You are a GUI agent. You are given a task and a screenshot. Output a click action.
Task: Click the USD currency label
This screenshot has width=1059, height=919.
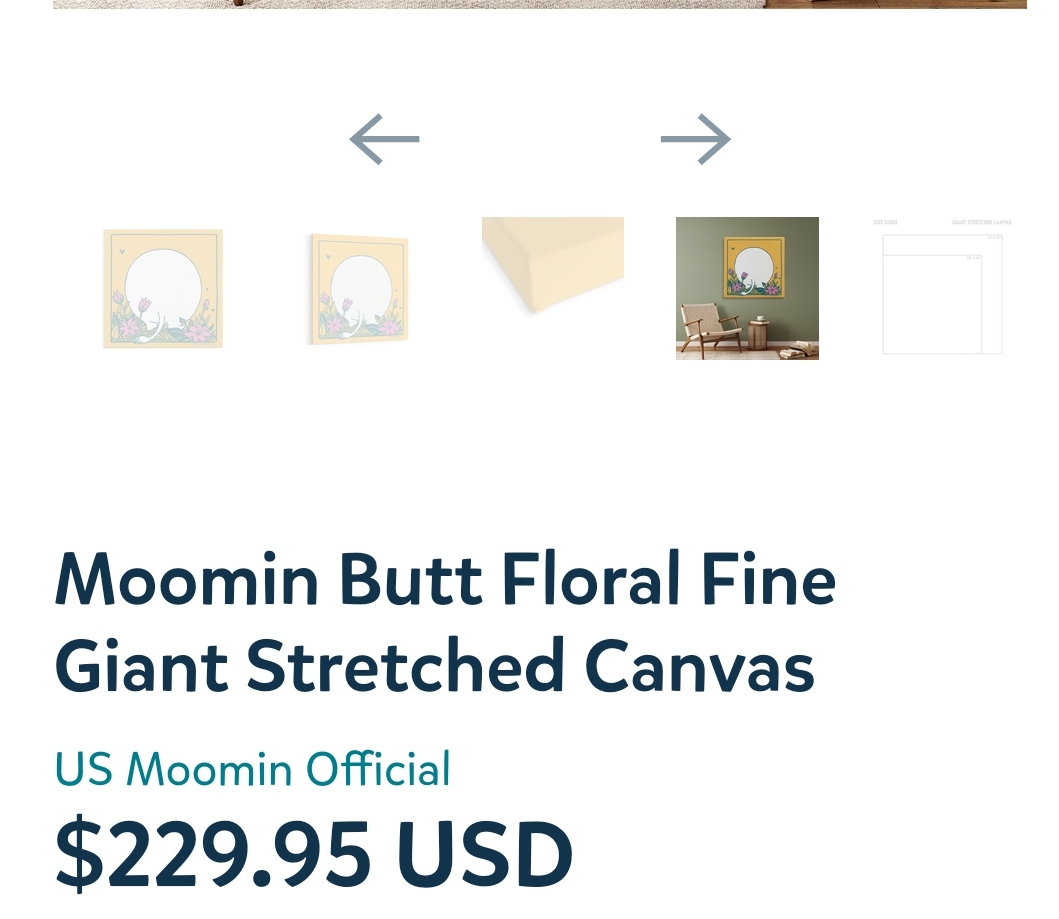(485, 855)
